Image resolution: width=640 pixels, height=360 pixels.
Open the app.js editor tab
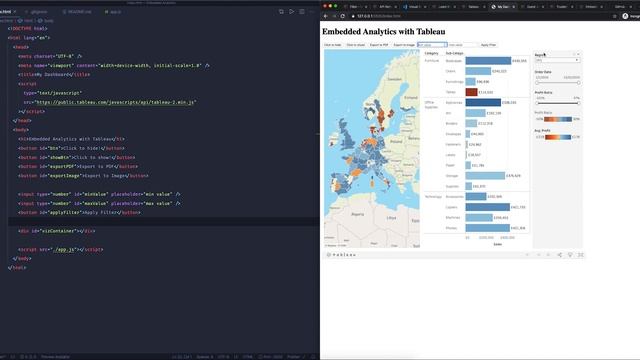113,12
